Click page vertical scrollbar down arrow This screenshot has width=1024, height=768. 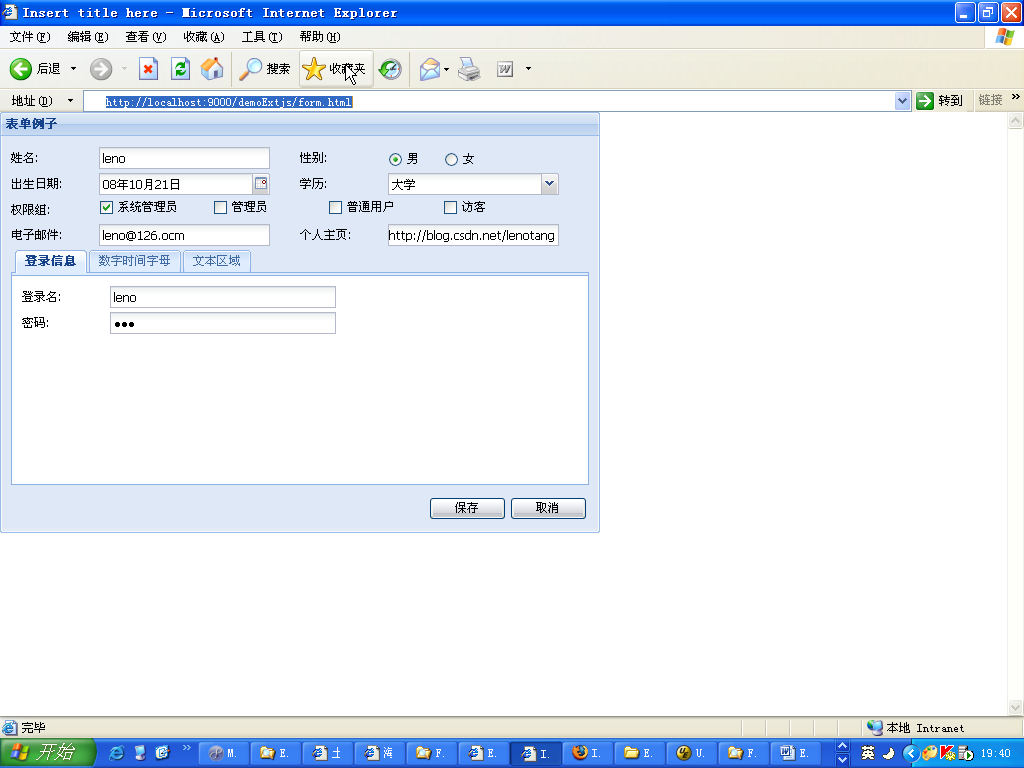[1016, 707]
